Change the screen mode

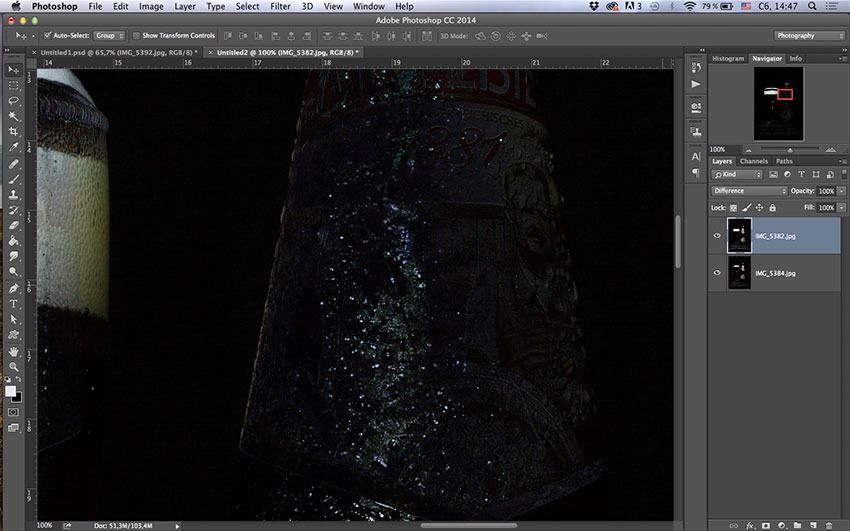point(14,428)
